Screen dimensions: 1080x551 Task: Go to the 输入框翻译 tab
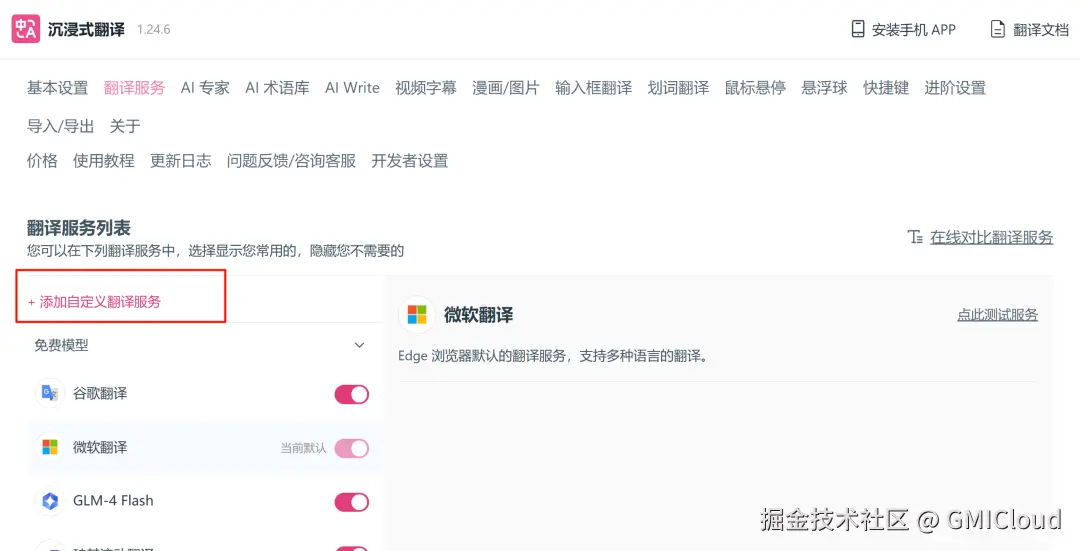(x=594, y=87)
